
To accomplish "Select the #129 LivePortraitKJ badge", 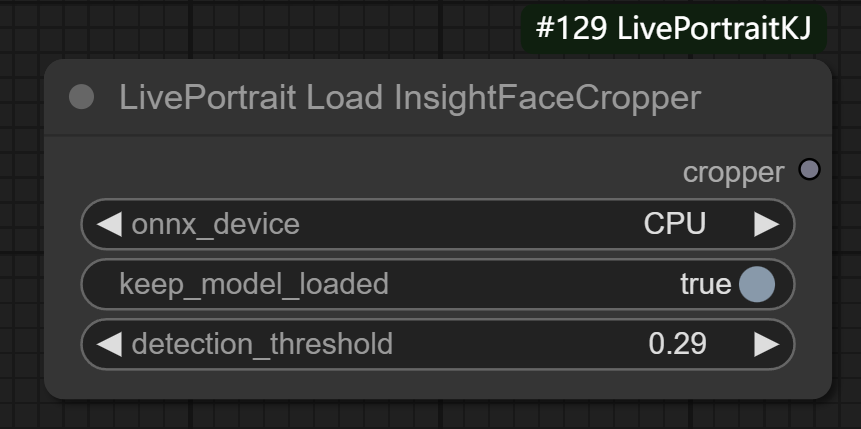I will click(673, 28).
